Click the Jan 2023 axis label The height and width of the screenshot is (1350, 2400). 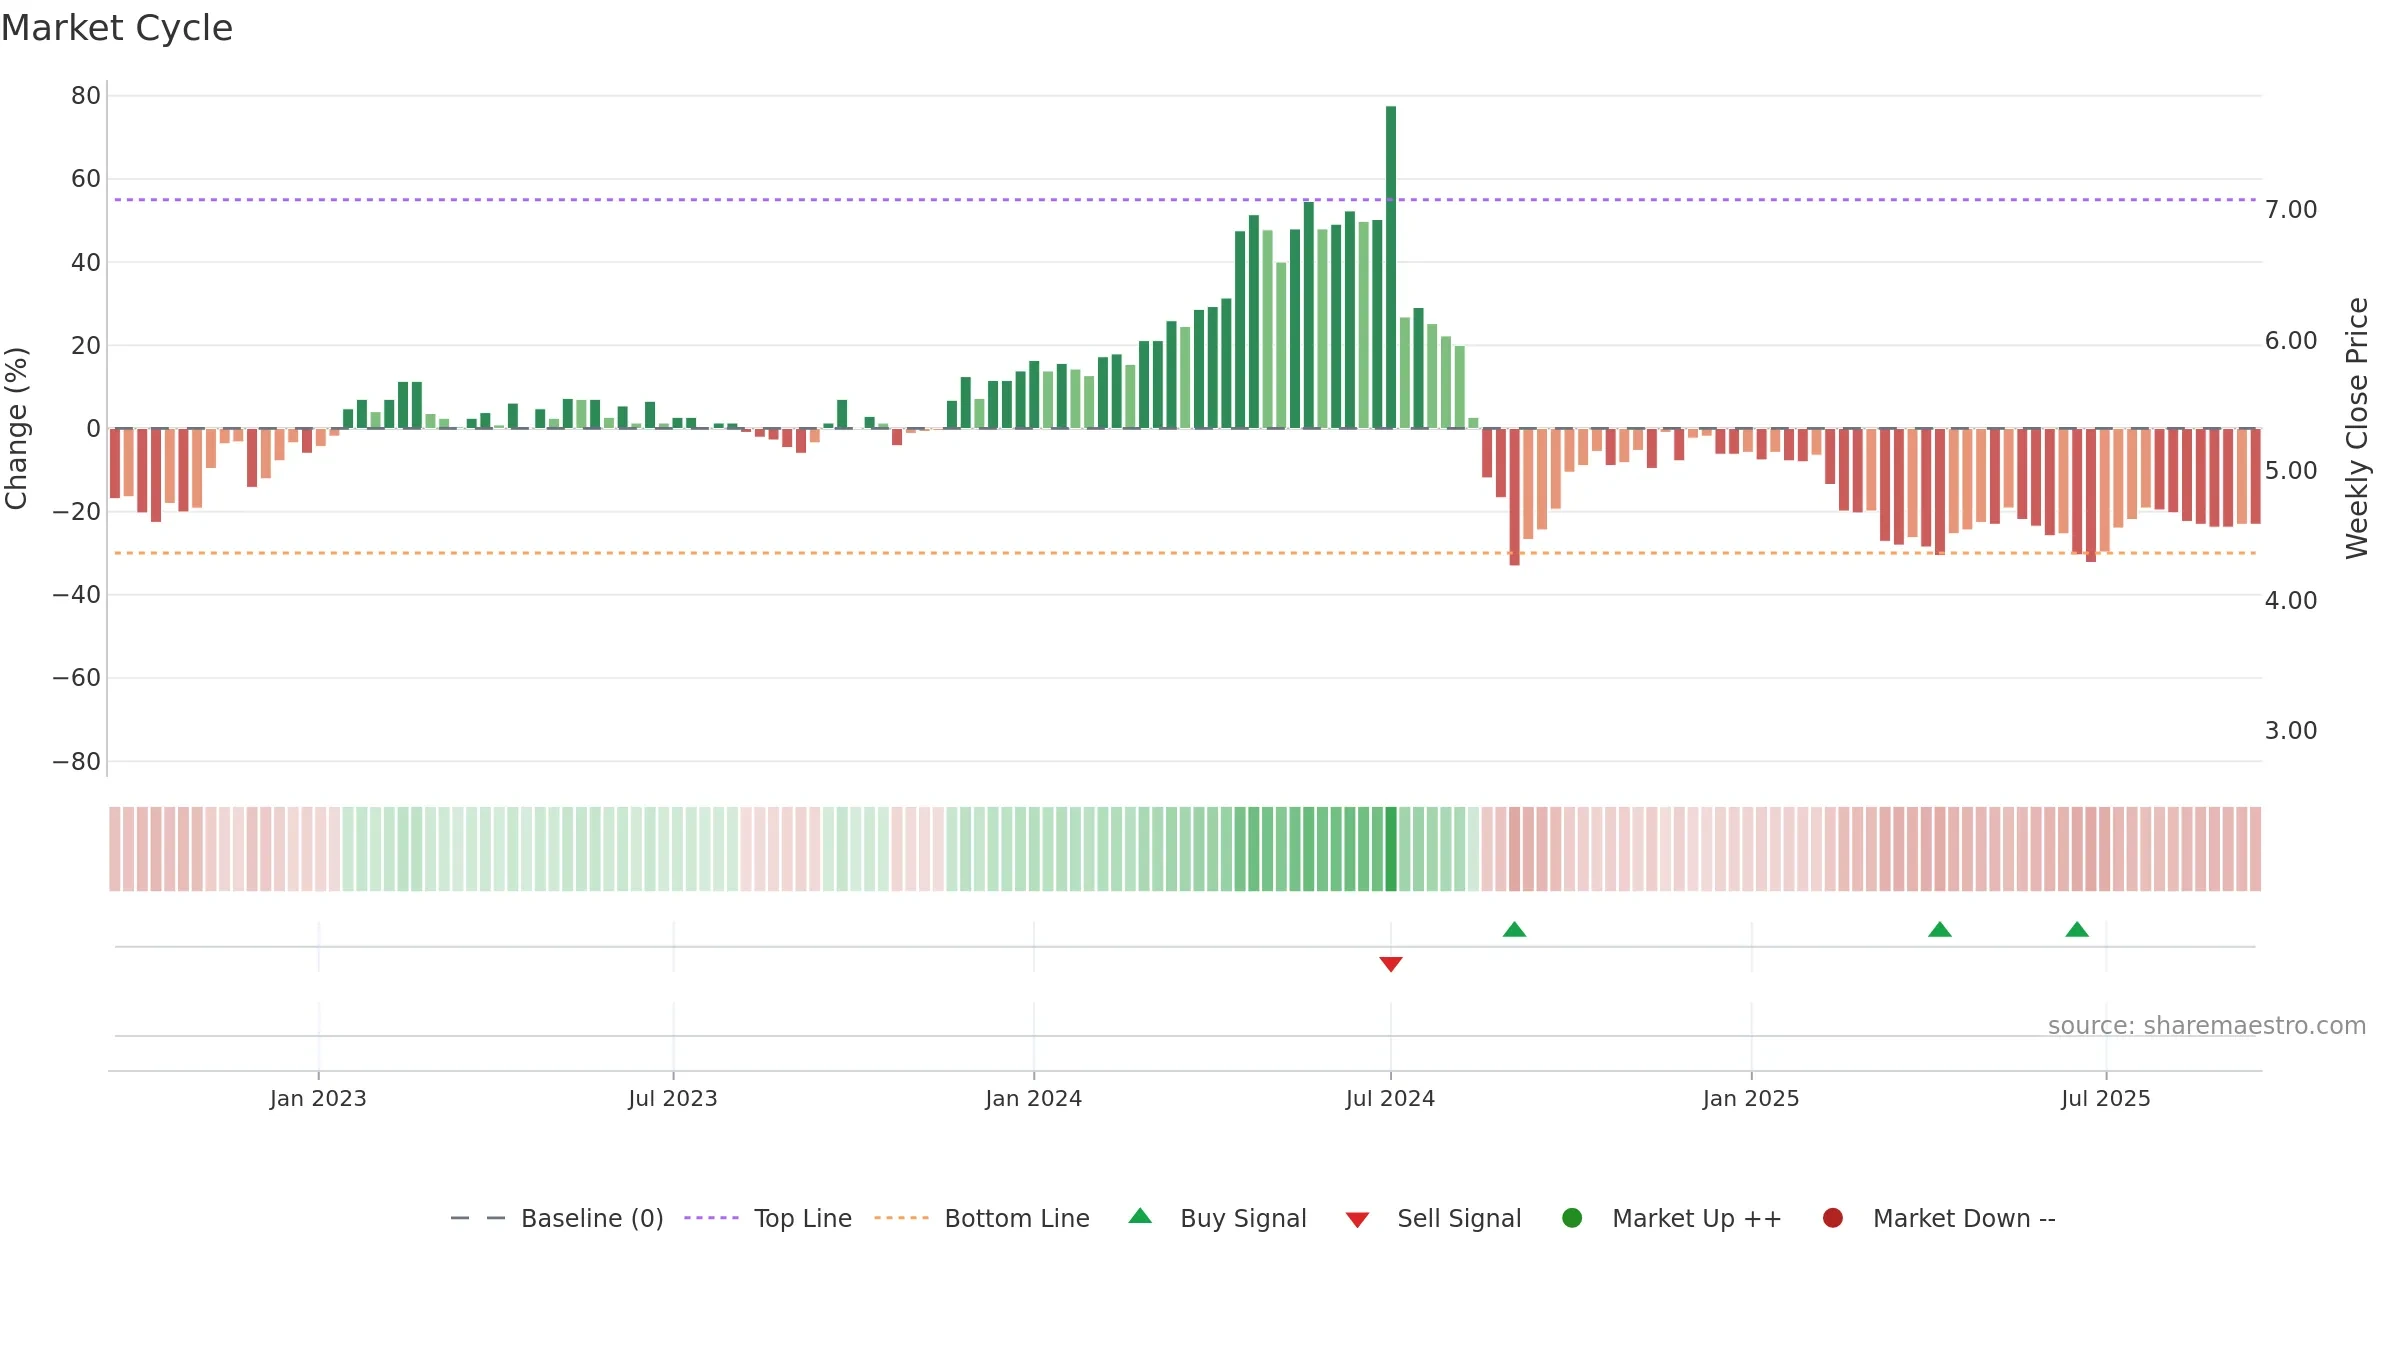tap(318, 1099)
